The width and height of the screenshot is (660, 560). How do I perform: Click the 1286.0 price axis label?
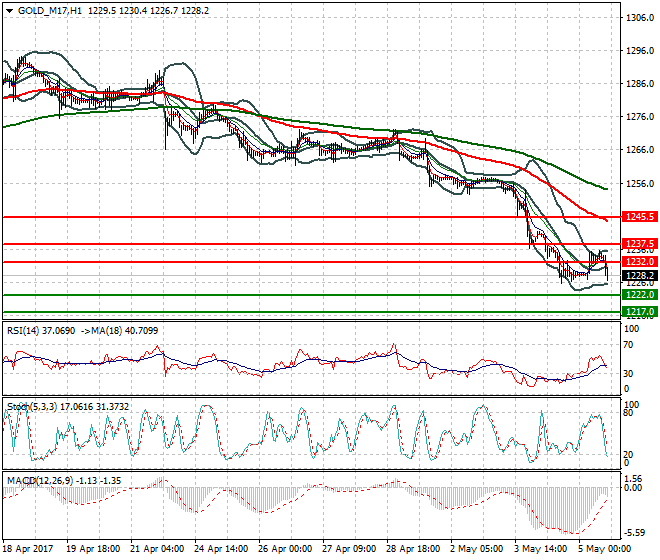pos(640,84)
